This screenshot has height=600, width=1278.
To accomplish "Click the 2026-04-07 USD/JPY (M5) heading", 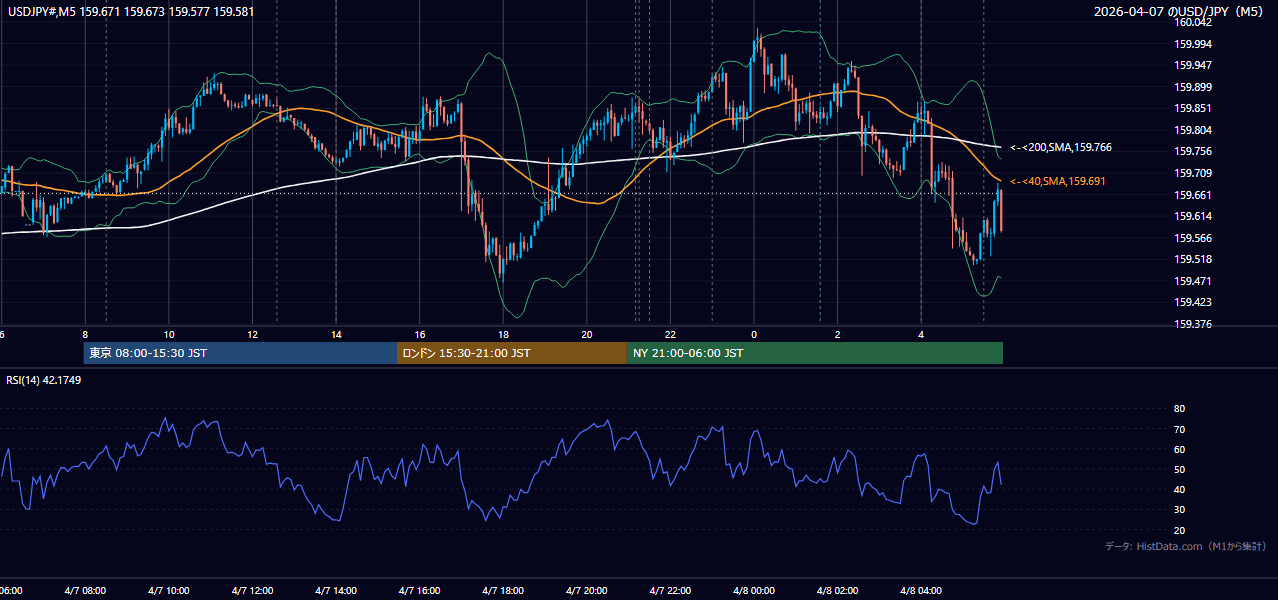I will click(1179, 11).
